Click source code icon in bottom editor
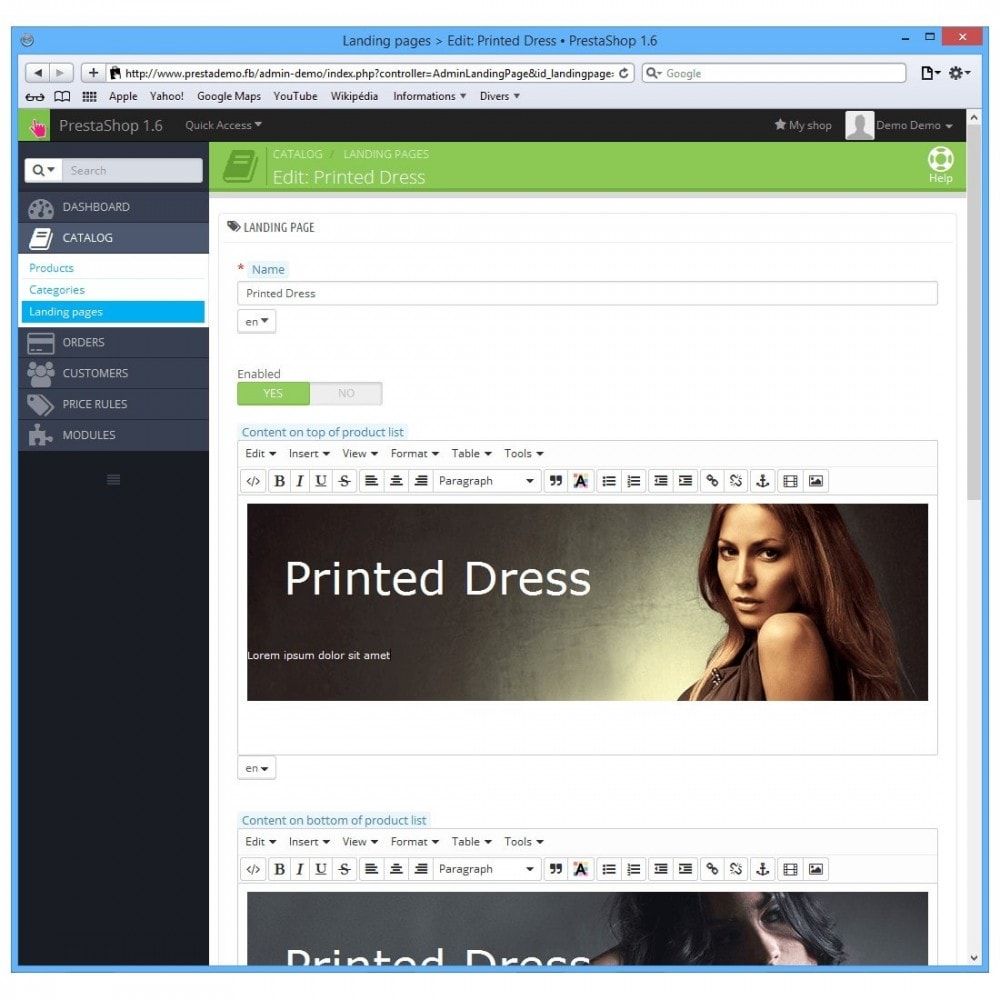1000x1000 pixels. point(253,869)
